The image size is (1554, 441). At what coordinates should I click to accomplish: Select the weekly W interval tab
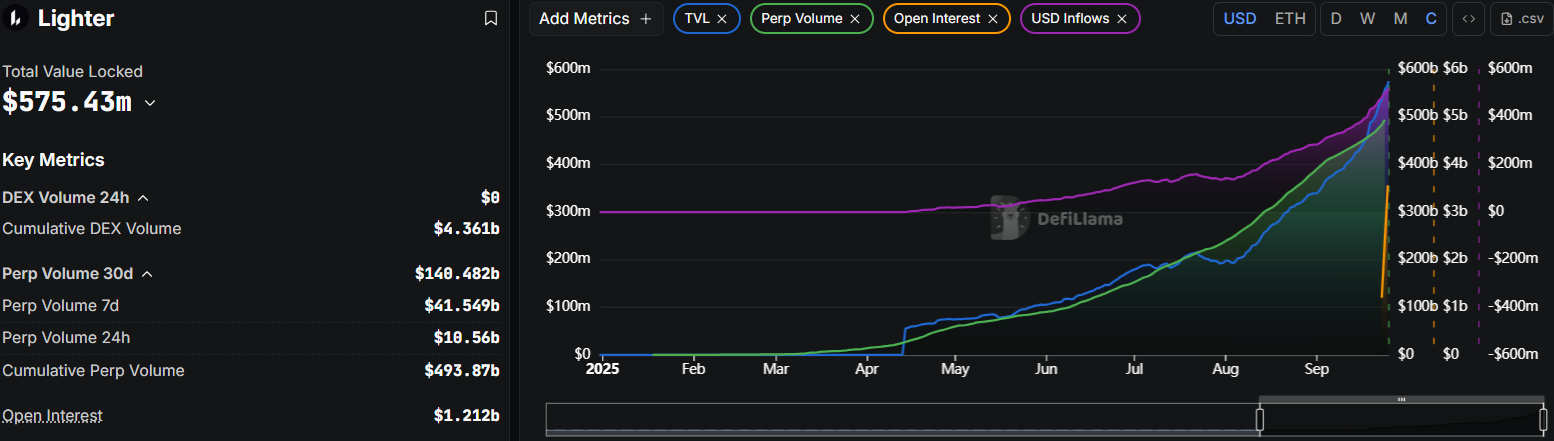[1367, 19]
